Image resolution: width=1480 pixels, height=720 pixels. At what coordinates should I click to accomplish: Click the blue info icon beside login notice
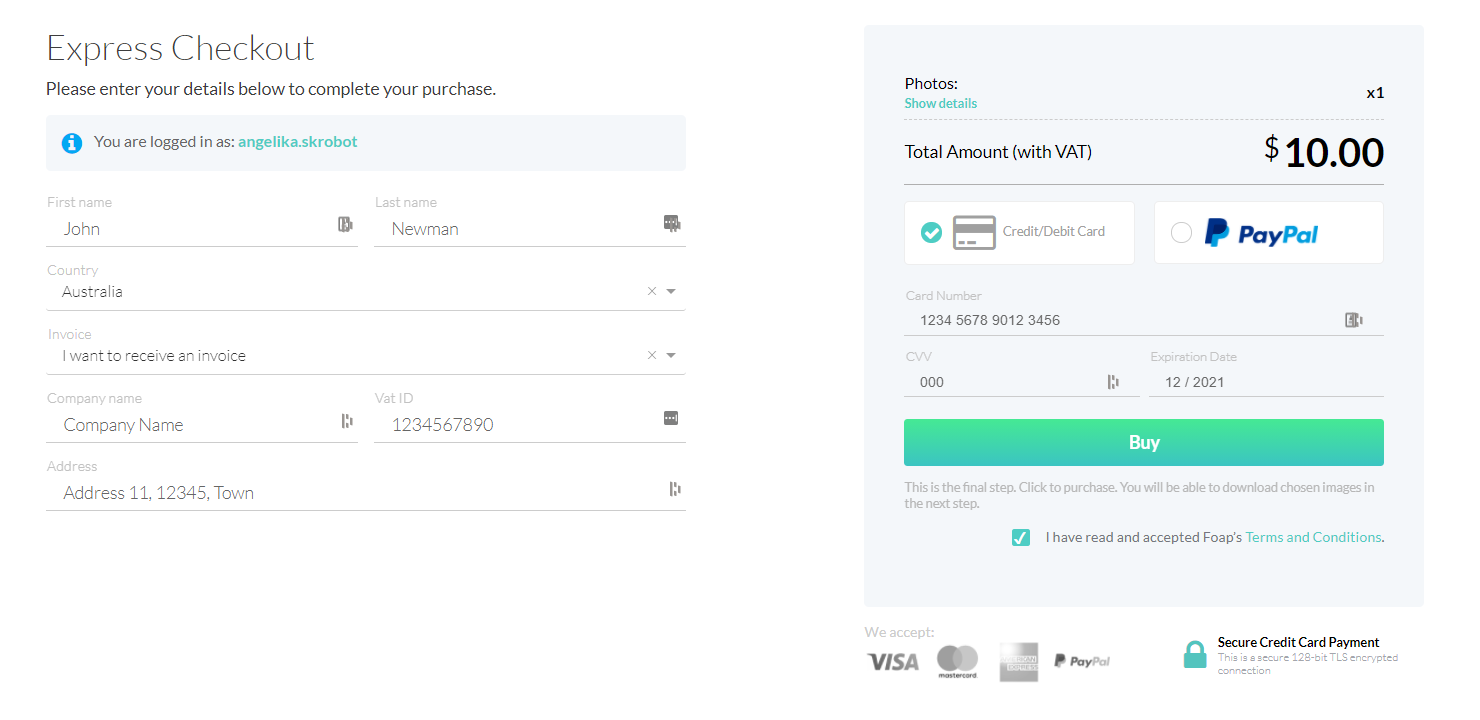[72, 143]
